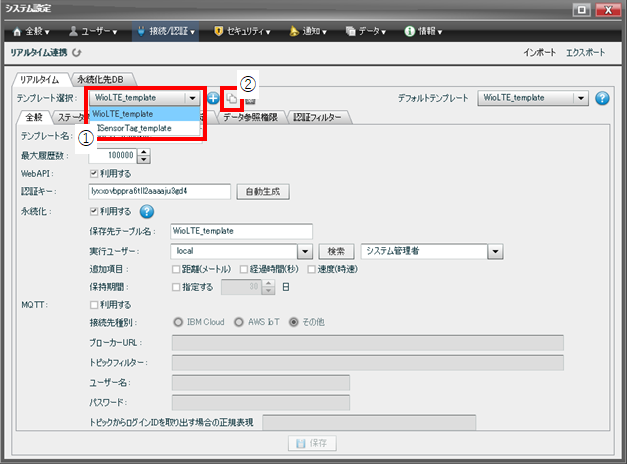Open the データ menu

point(365,31)
